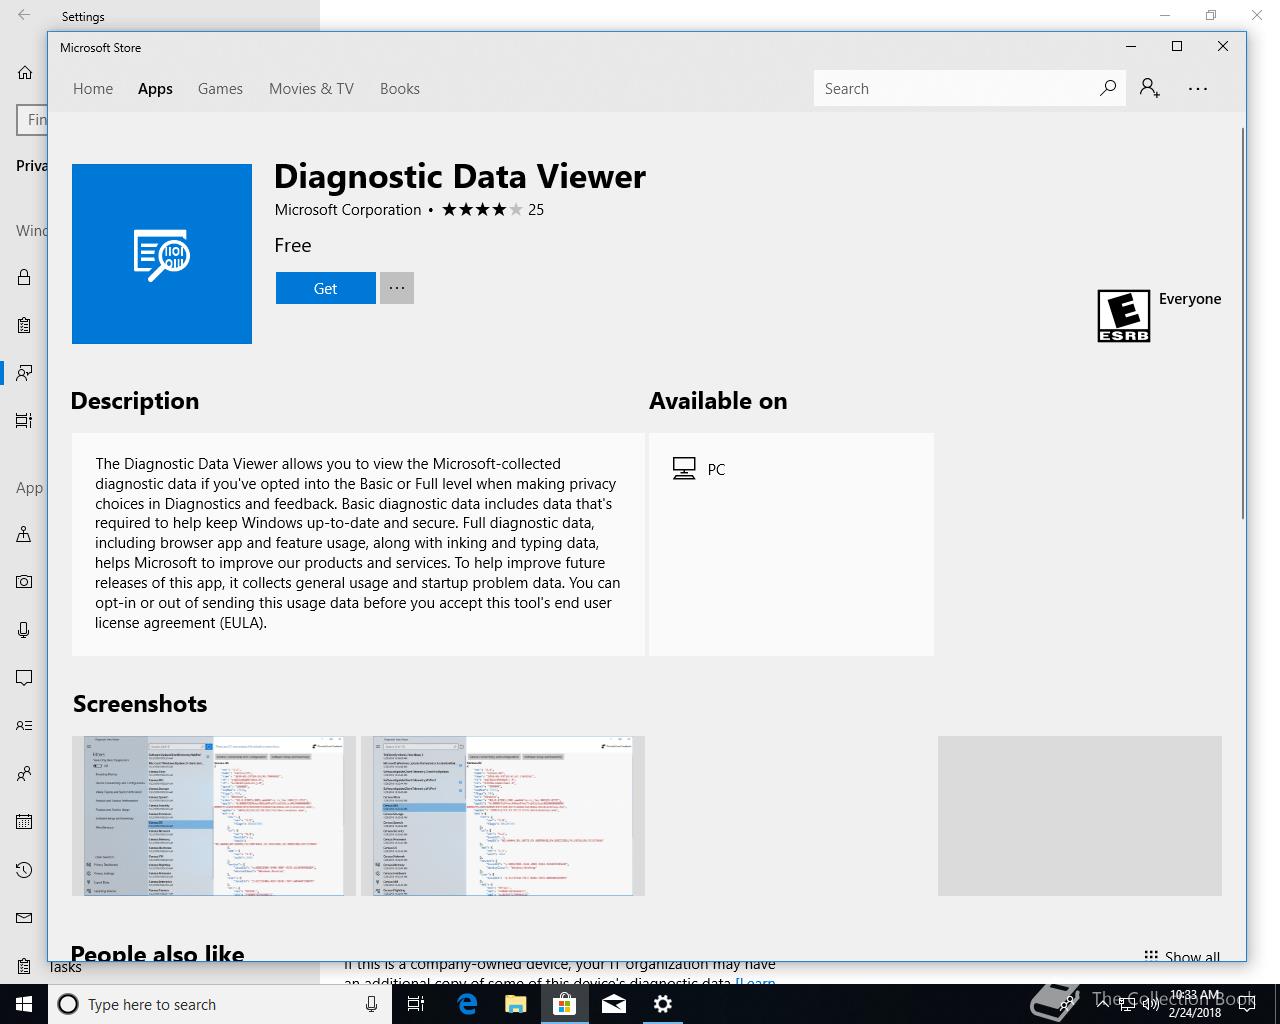
Task: Select the lock icon in Settings sidebar
Action: click(x=24, y=277)
